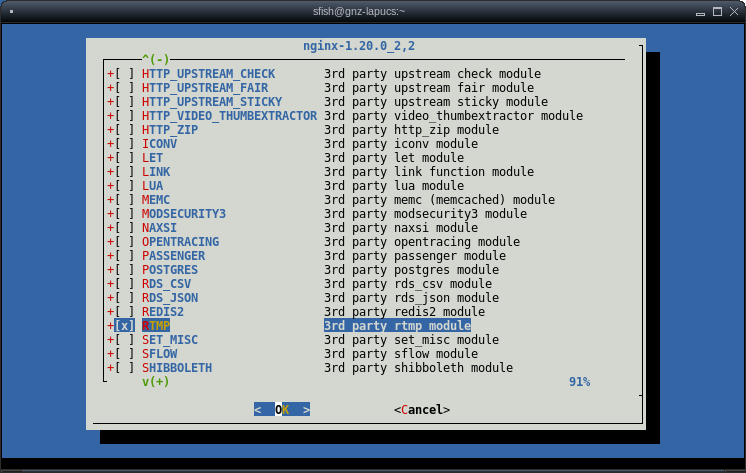This screenshot has width=746, height=473.
Task: Toggle the HTTP_UPSTREAM_FAIR checkbox
Action: [124, 88]
